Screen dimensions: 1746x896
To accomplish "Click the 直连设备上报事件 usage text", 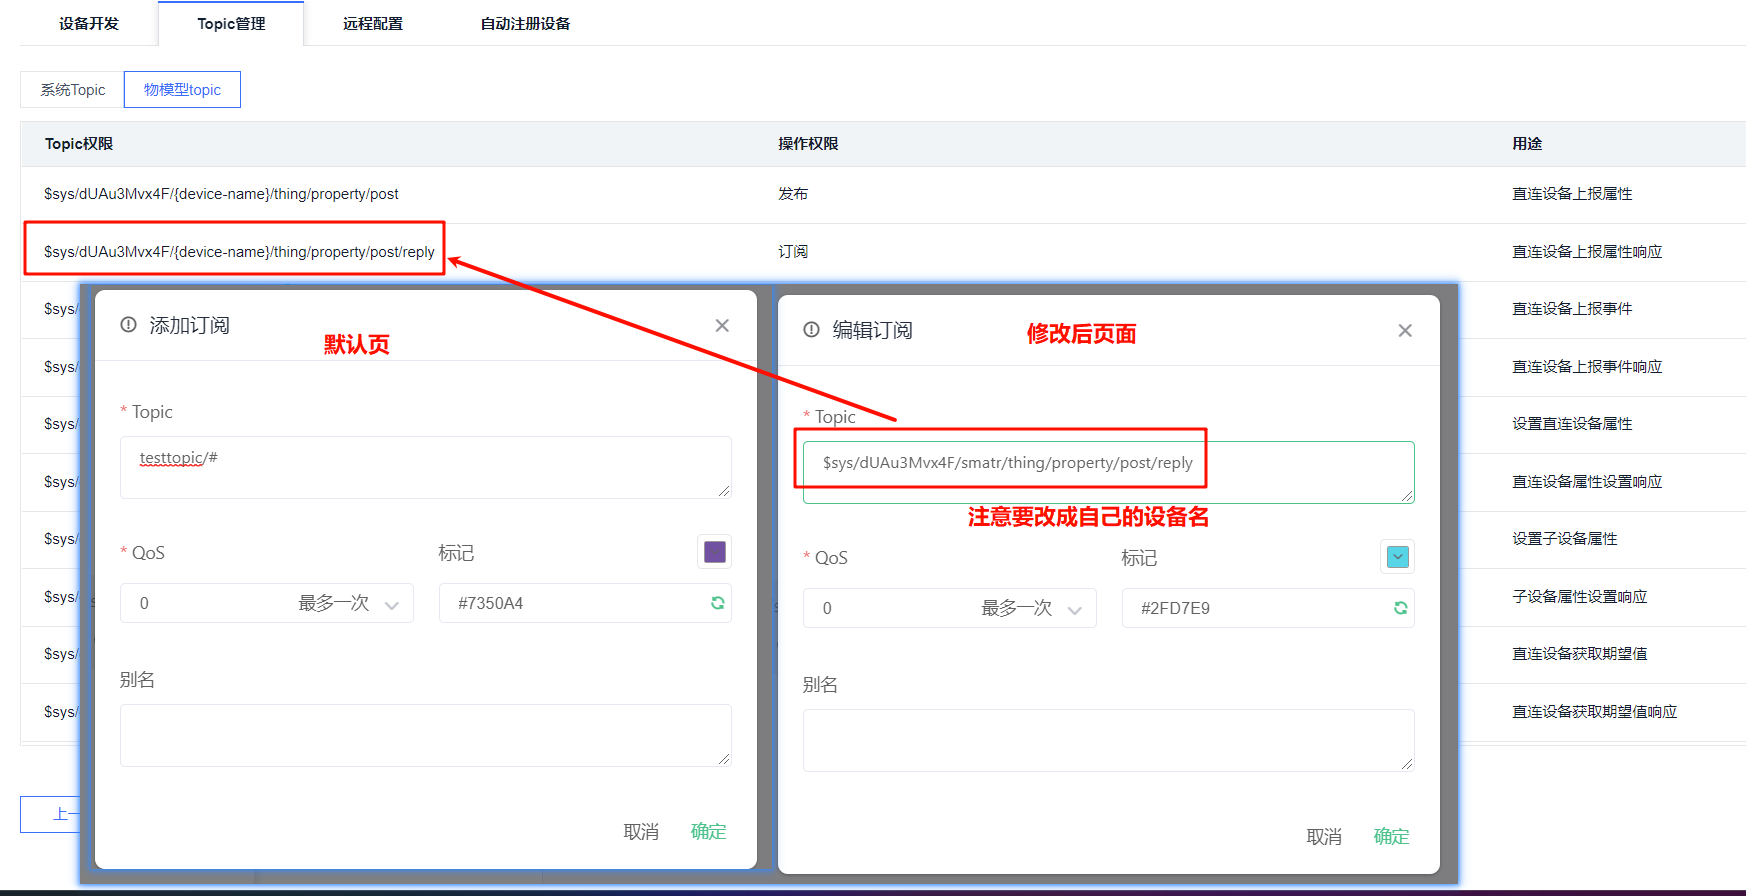I will coord(1572,309).
